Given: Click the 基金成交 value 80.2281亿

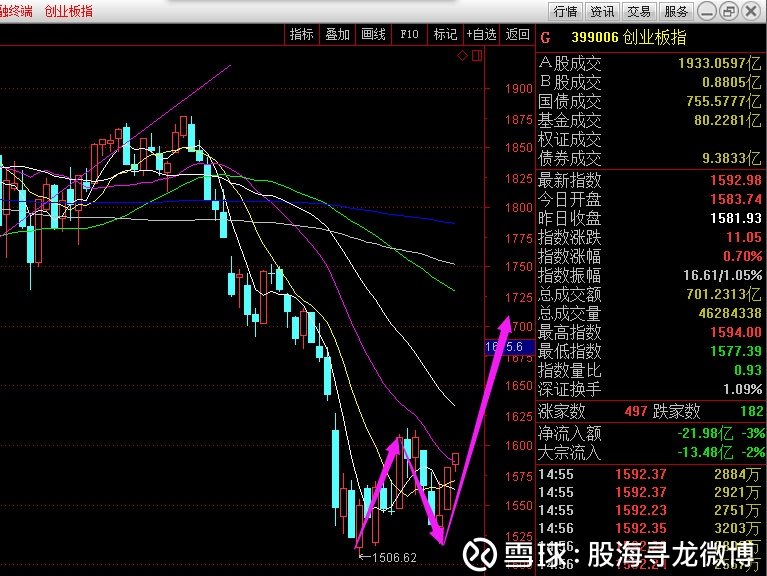Looking at the screenshot, I should (x=727, y=120).
